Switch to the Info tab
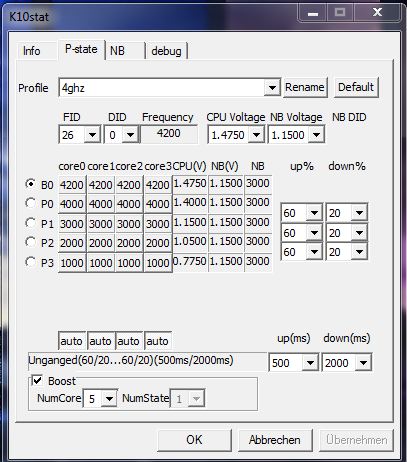This screenshot has width=407, height=462. pos(36,51)
